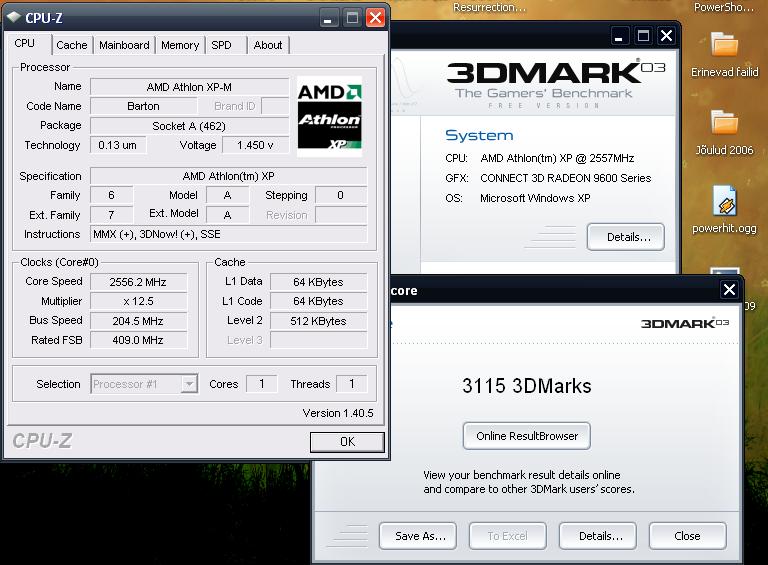
Task: Click the Voltage value 1.450 v
Action: 255,145
